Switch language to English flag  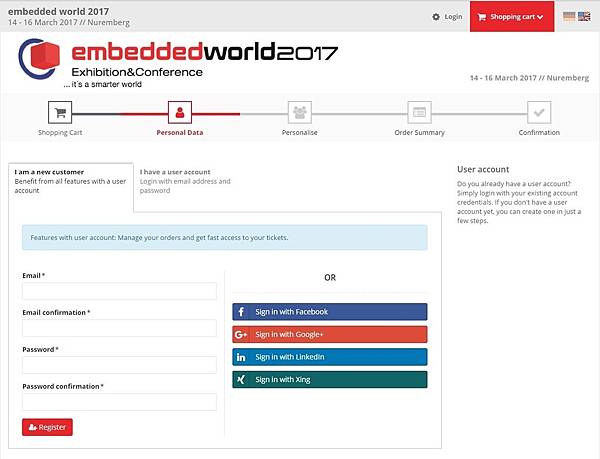pos(584,16)
